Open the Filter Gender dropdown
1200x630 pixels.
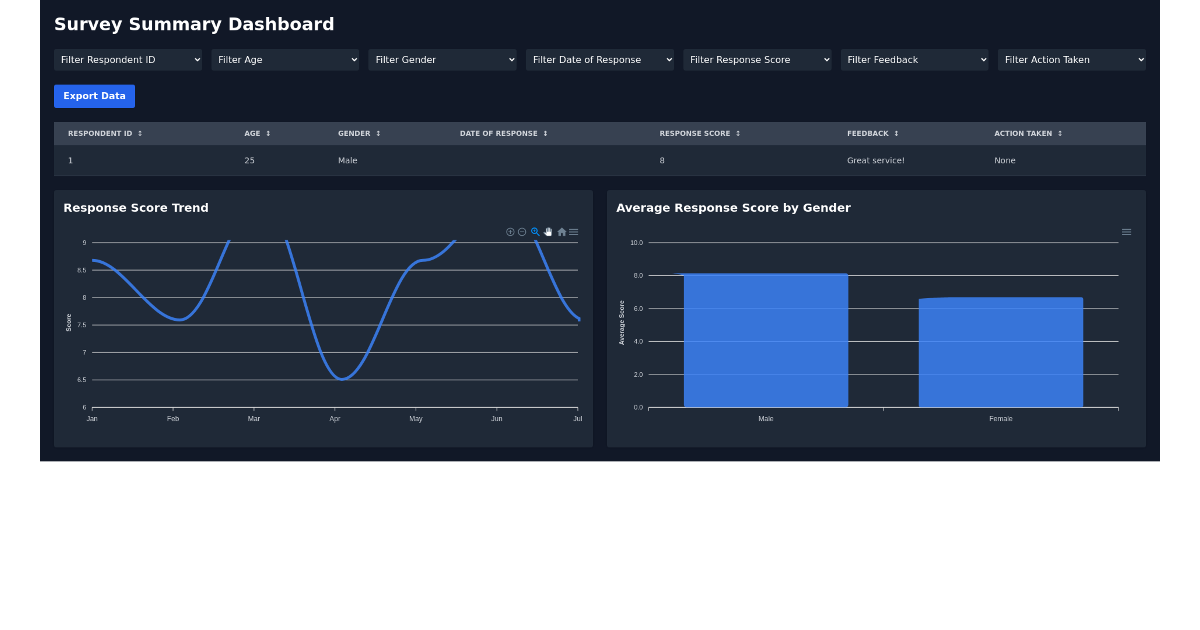click(442, 59)
